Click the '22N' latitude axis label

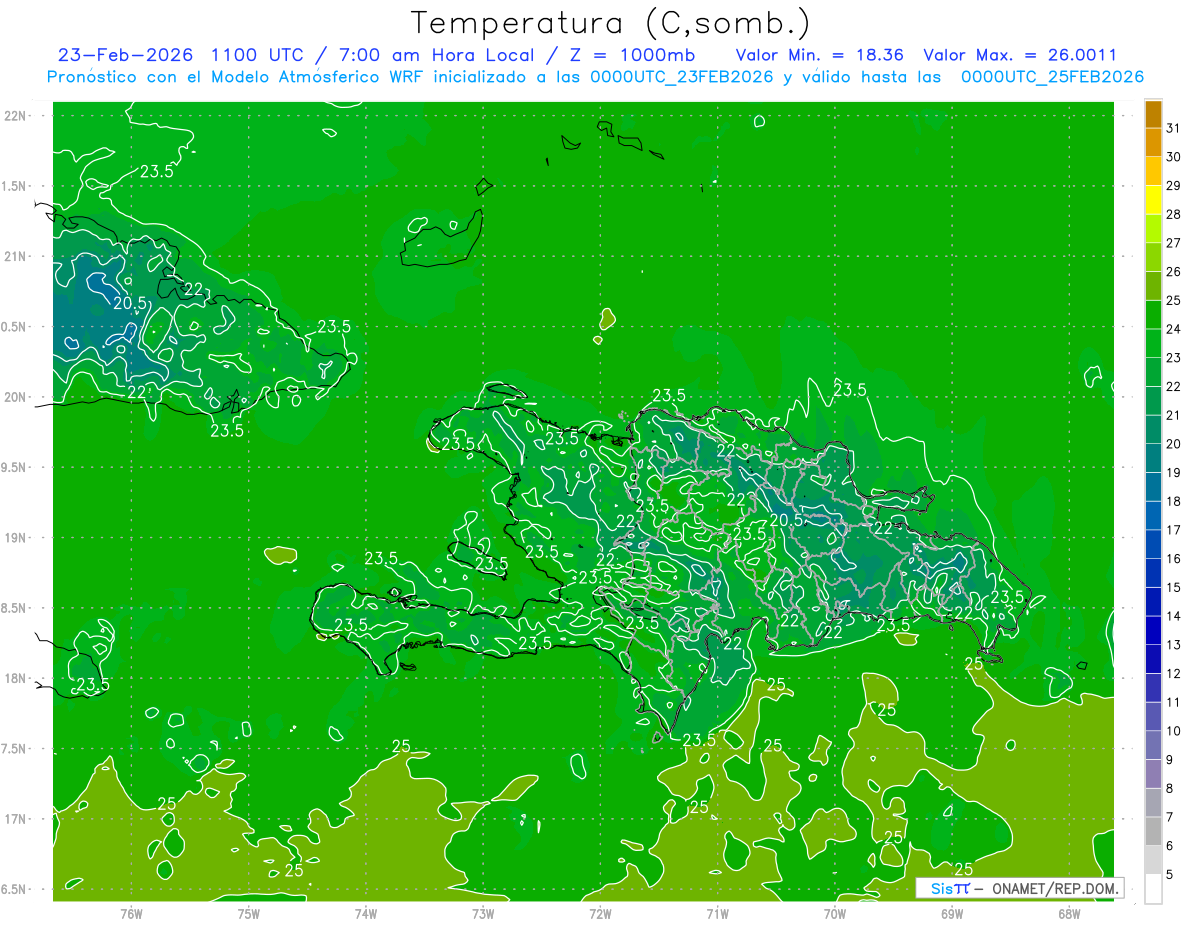[16, 116]
